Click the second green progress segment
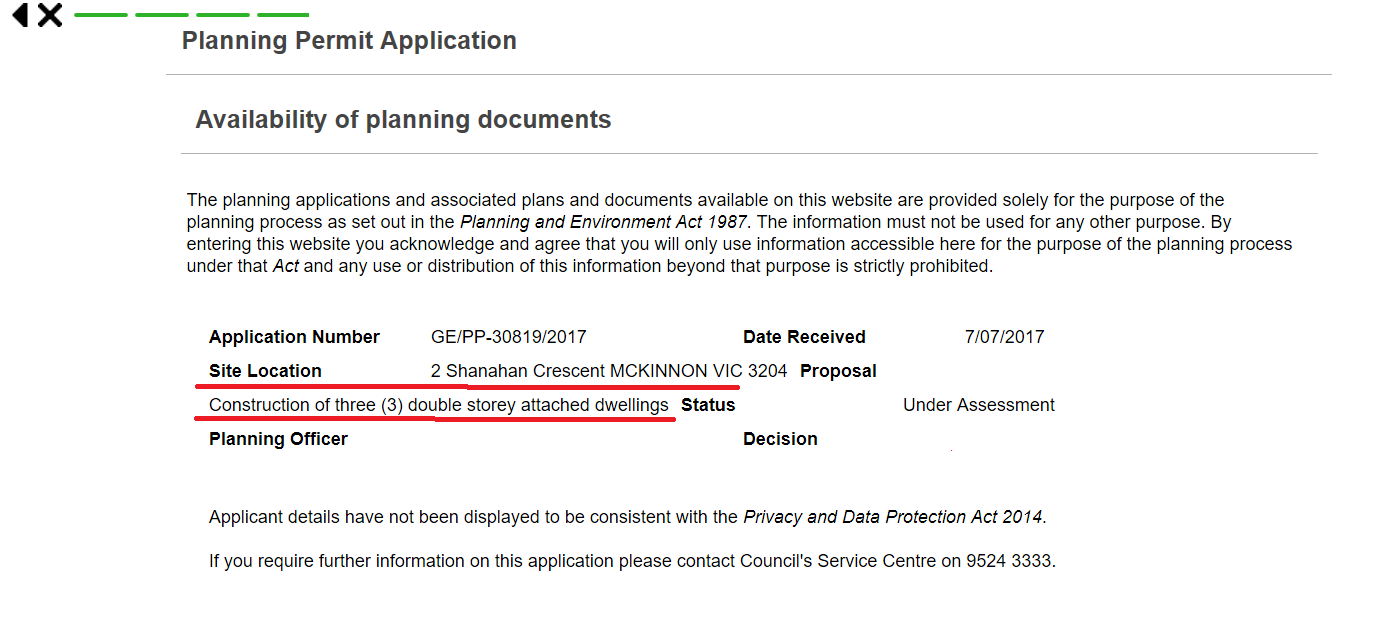 click(162, 15)
